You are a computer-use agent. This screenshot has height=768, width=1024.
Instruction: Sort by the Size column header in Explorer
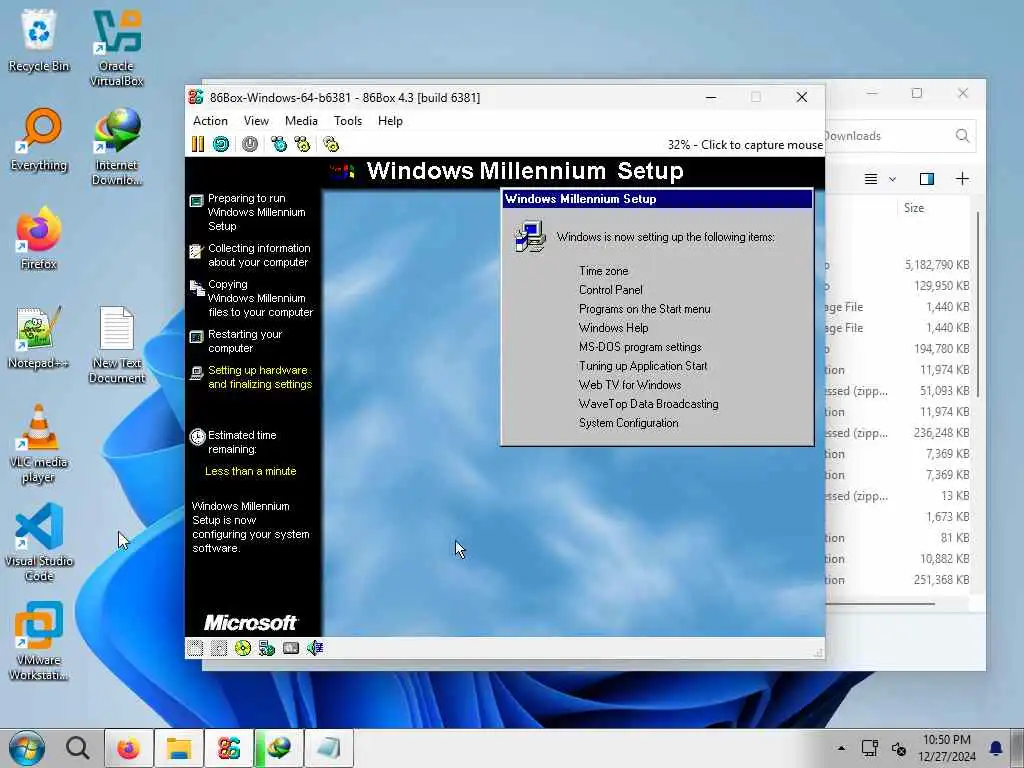[914, 208]
